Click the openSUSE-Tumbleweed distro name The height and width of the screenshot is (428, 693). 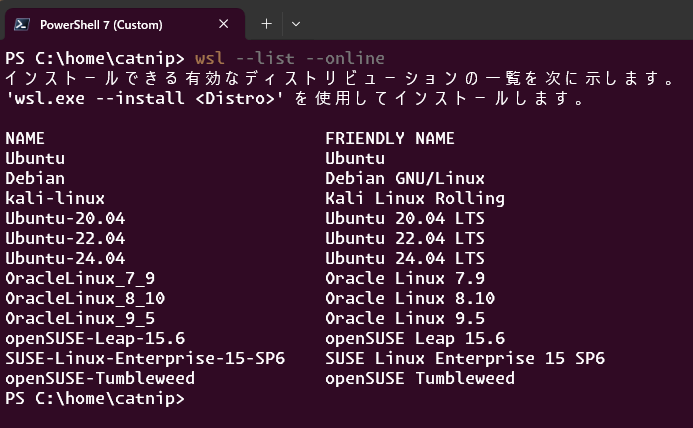click(100, 378)
